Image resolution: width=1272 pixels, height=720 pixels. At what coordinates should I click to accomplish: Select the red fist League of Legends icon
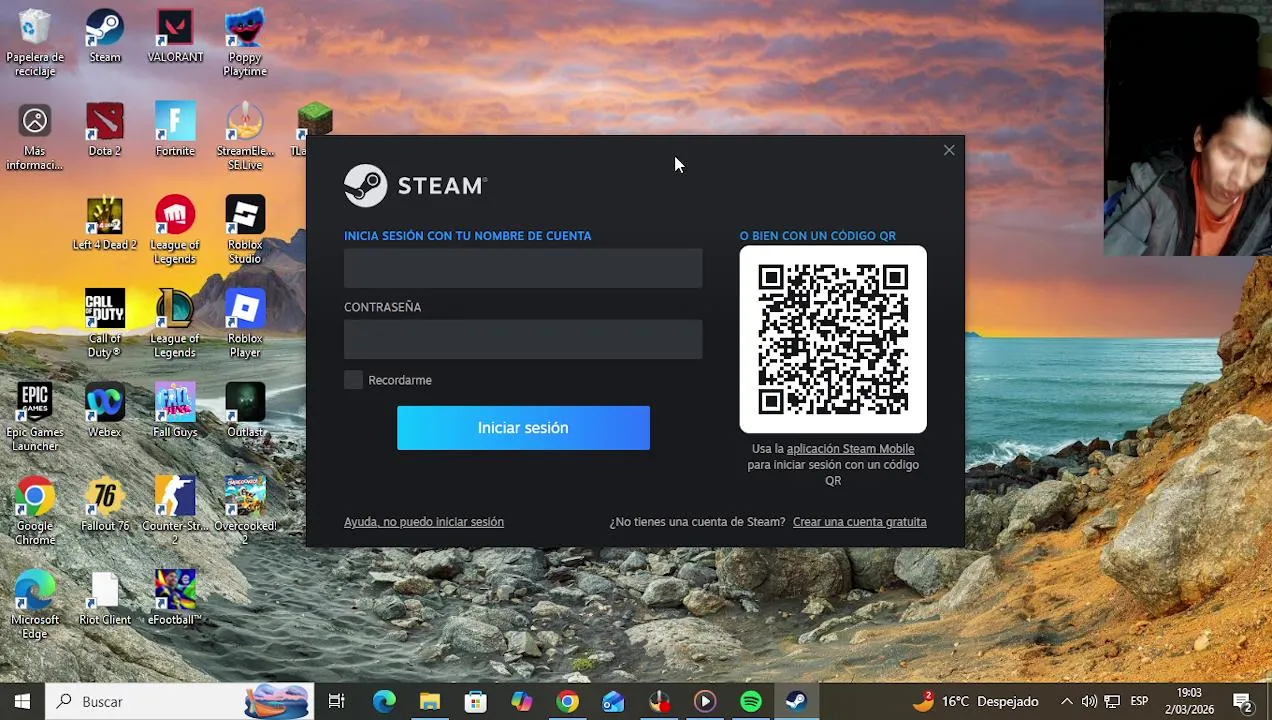175,231
